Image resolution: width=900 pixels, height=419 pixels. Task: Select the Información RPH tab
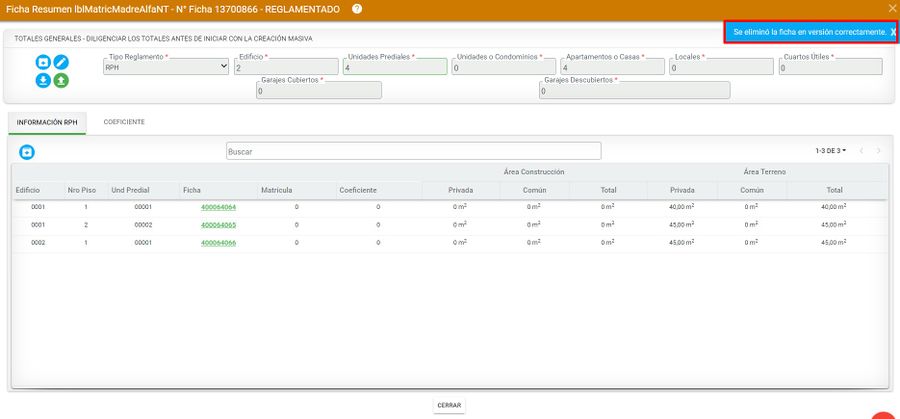47,122
